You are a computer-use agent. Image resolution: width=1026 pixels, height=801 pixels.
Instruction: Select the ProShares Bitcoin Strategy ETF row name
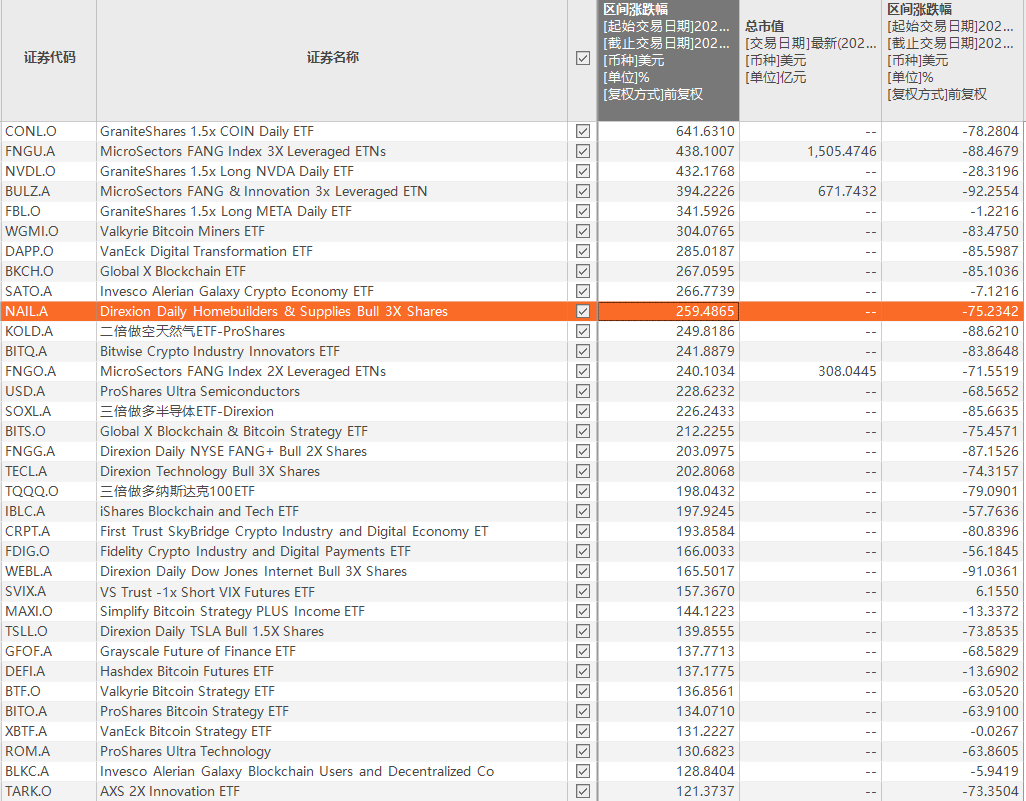coord(194,711)
